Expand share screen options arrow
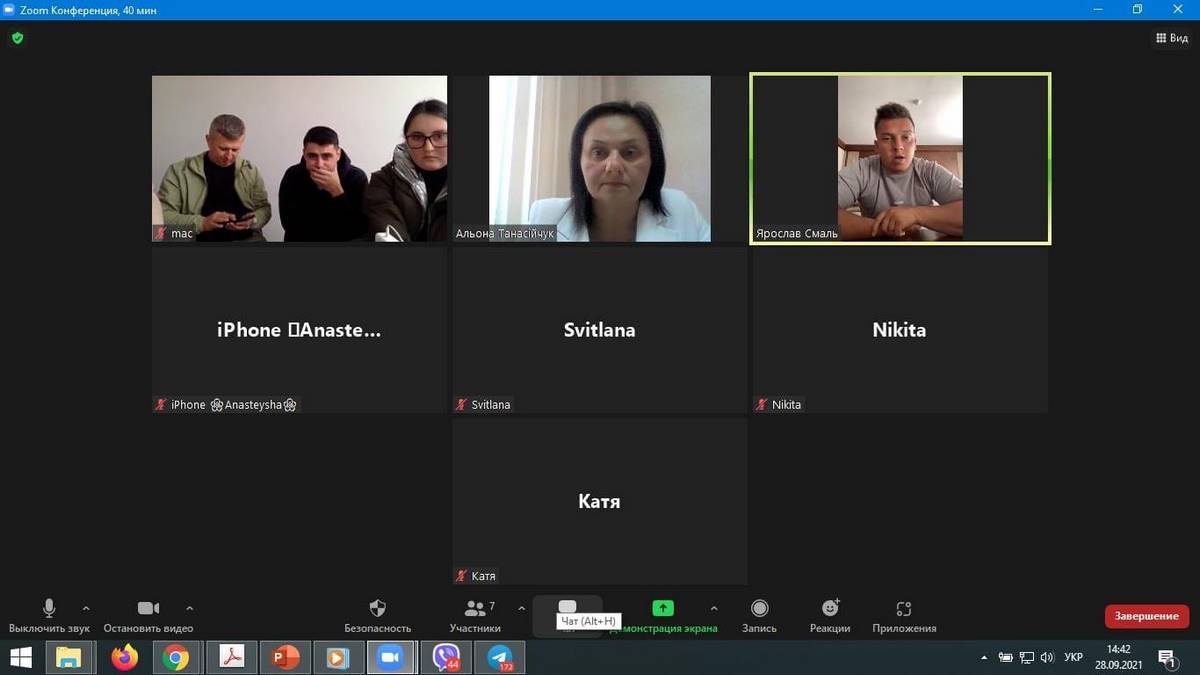Image resolution: width=1200 pixels, height=675 pixels. [x=713, y=608]
